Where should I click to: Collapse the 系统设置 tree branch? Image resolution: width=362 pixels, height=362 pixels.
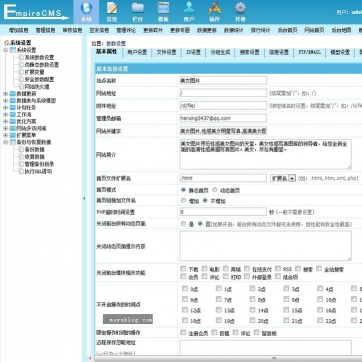click(6, 50)
